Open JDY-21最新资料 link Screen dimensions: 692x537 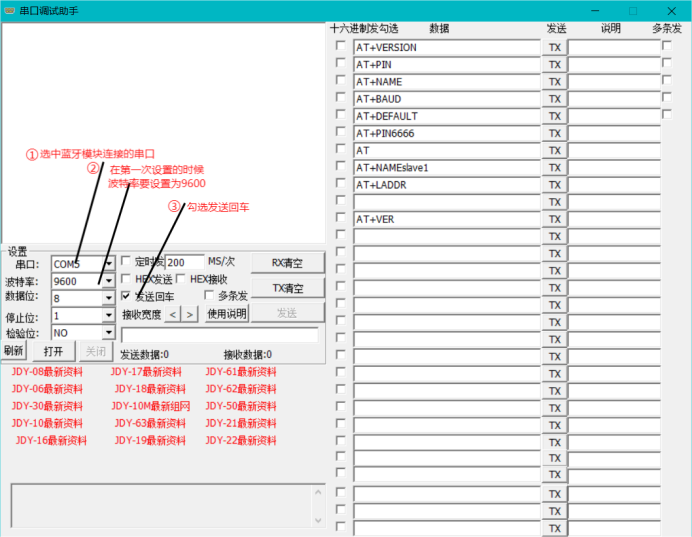pyautogui.click(x=241, y=423)
